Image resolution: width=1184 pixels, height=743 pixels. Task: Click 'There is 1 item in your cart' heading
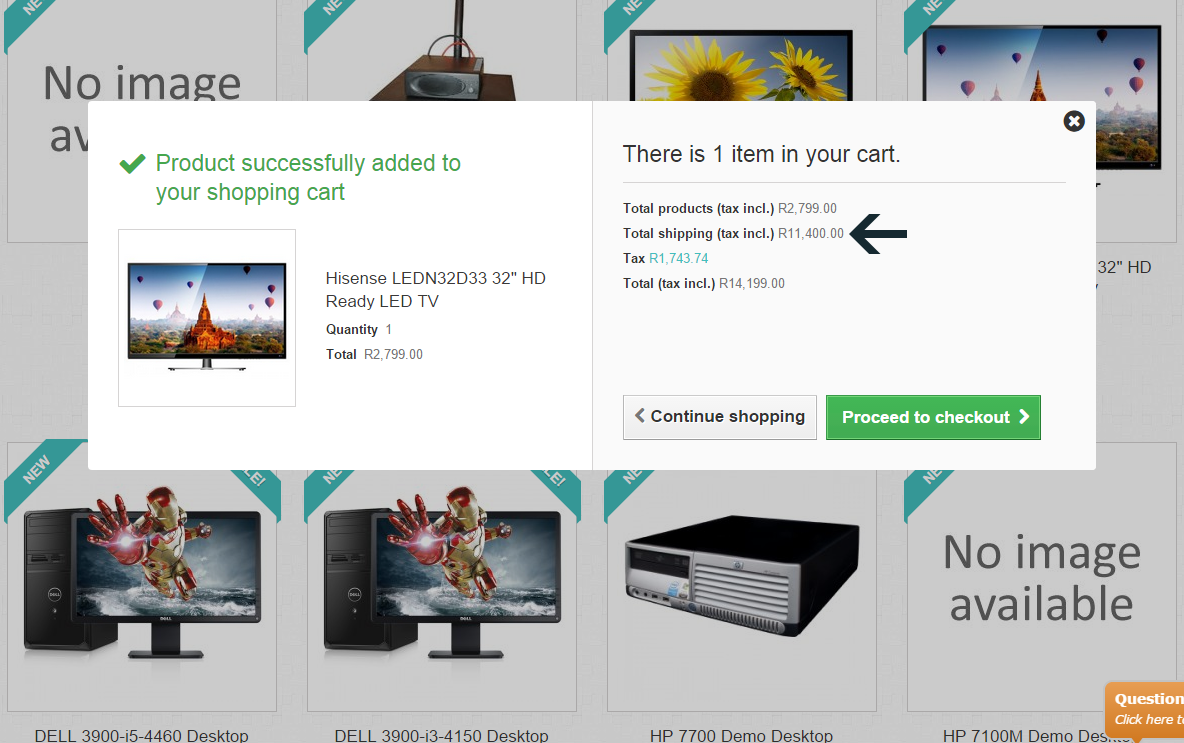761,154
